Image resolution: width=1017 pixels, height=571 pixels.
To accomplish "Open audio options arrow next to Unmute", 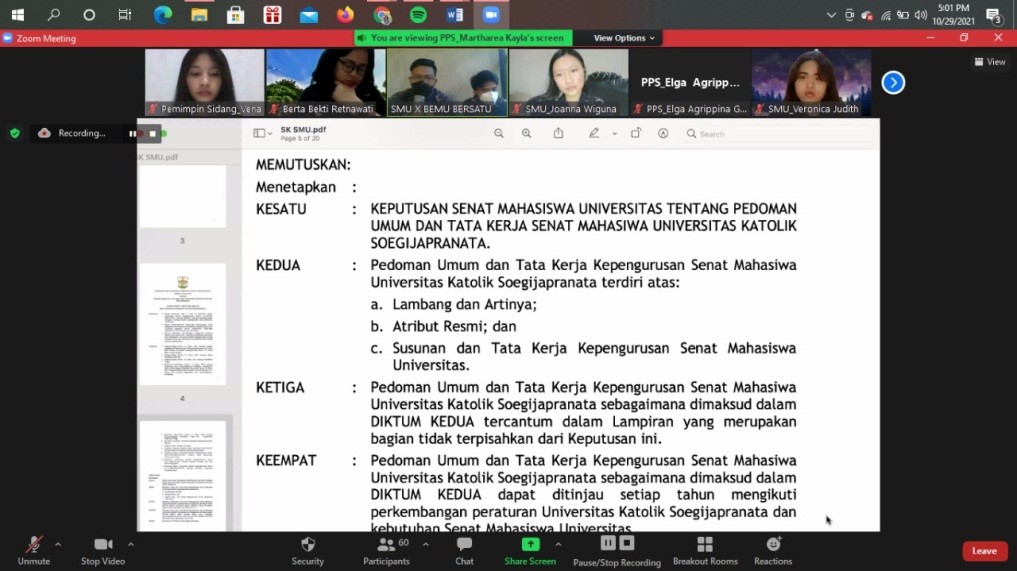I will click(58, 544).
